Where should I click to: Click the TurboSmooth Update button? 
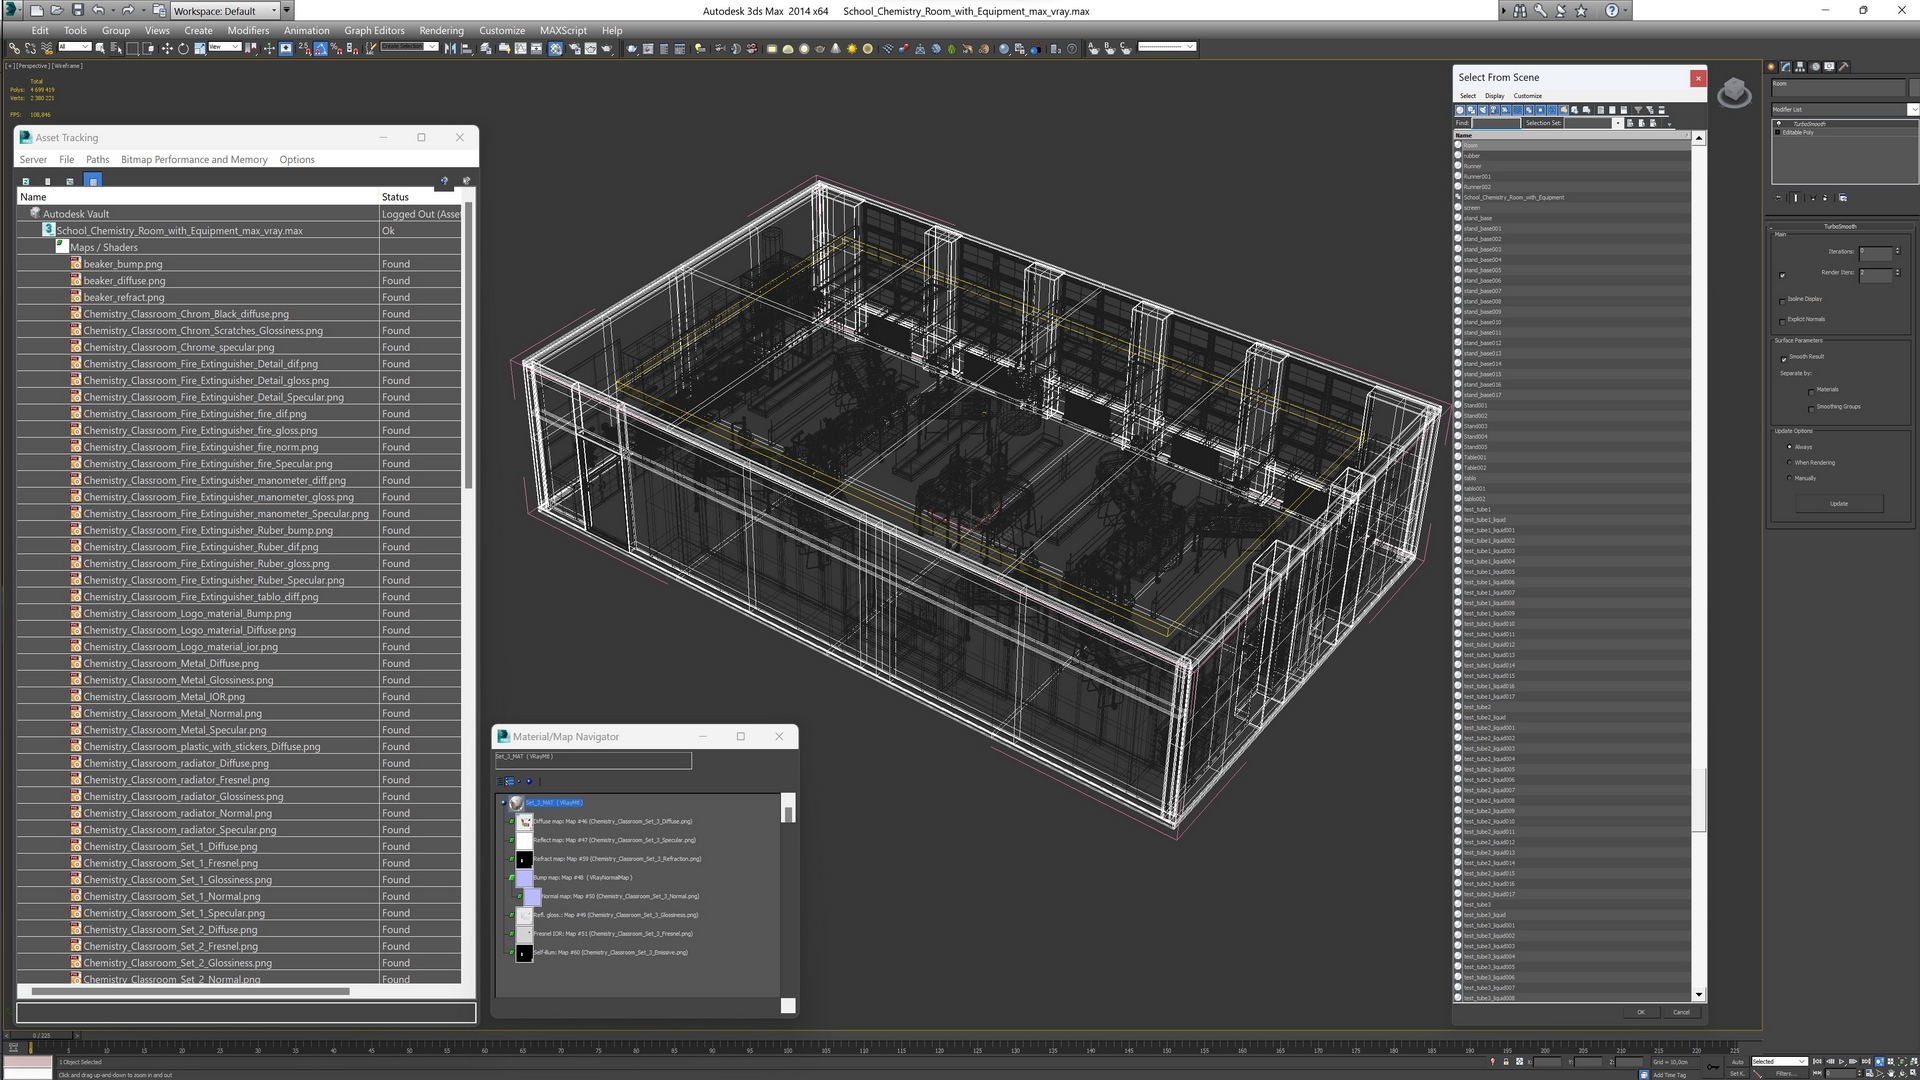(1839, 504)
